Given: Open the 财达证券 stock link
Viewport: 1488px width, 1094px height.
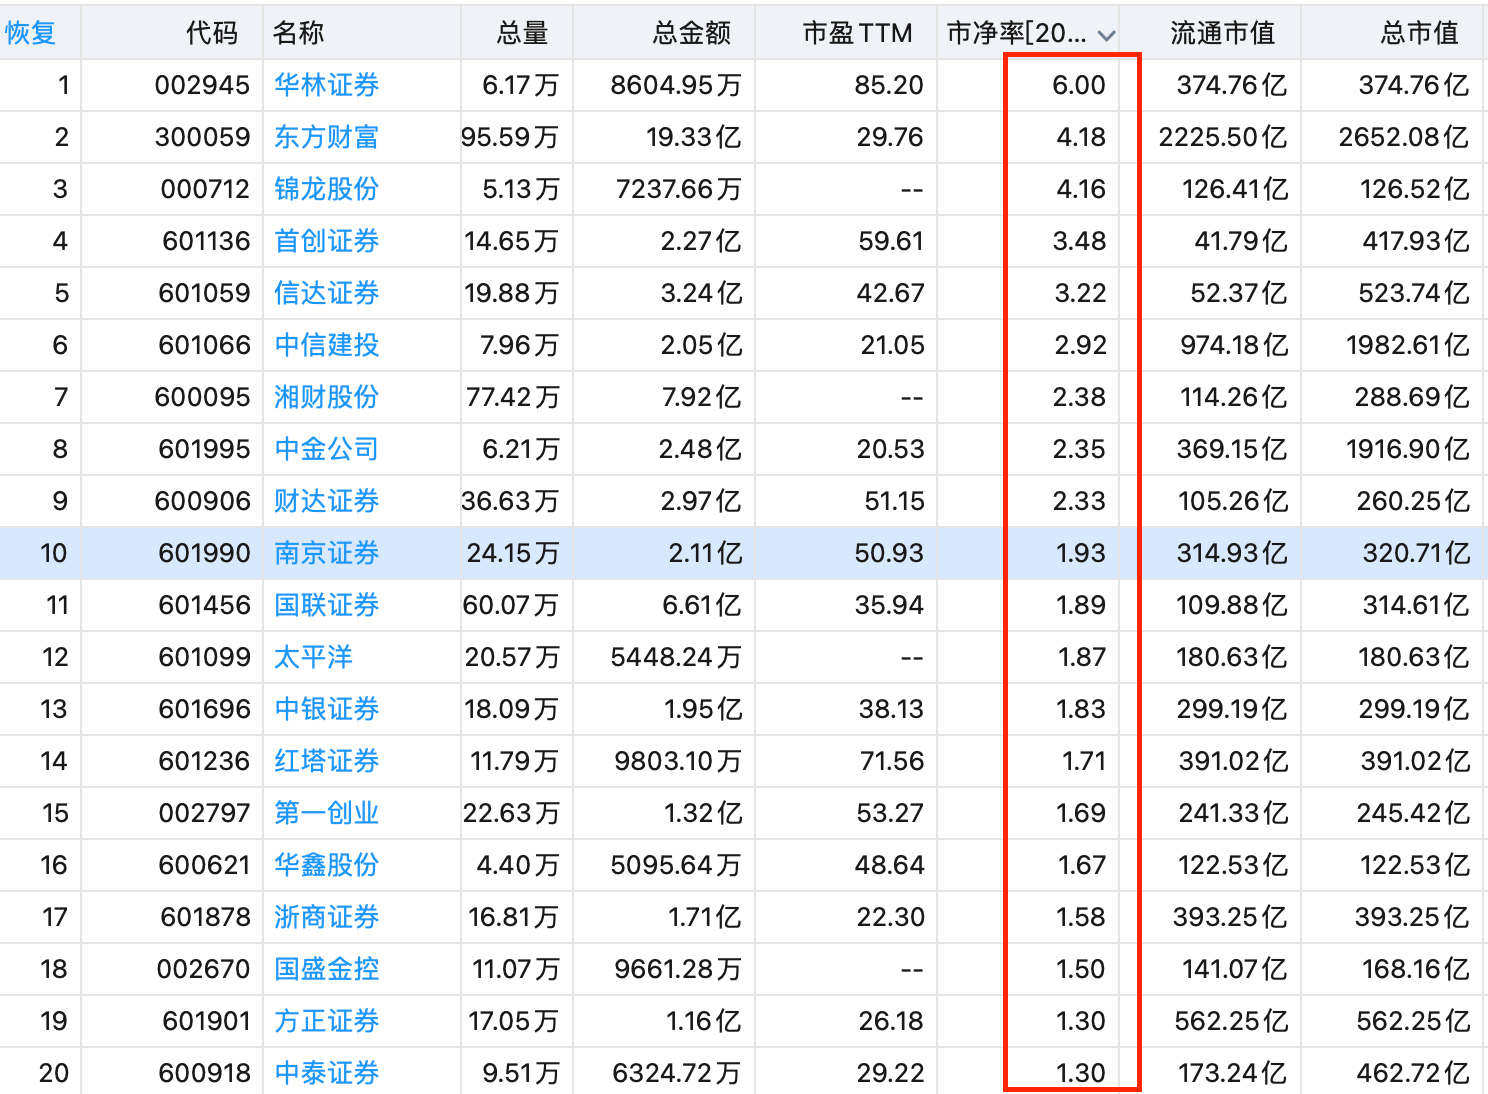Looking at the screenshot, I should pyautogui.click(x=327, y=501).
